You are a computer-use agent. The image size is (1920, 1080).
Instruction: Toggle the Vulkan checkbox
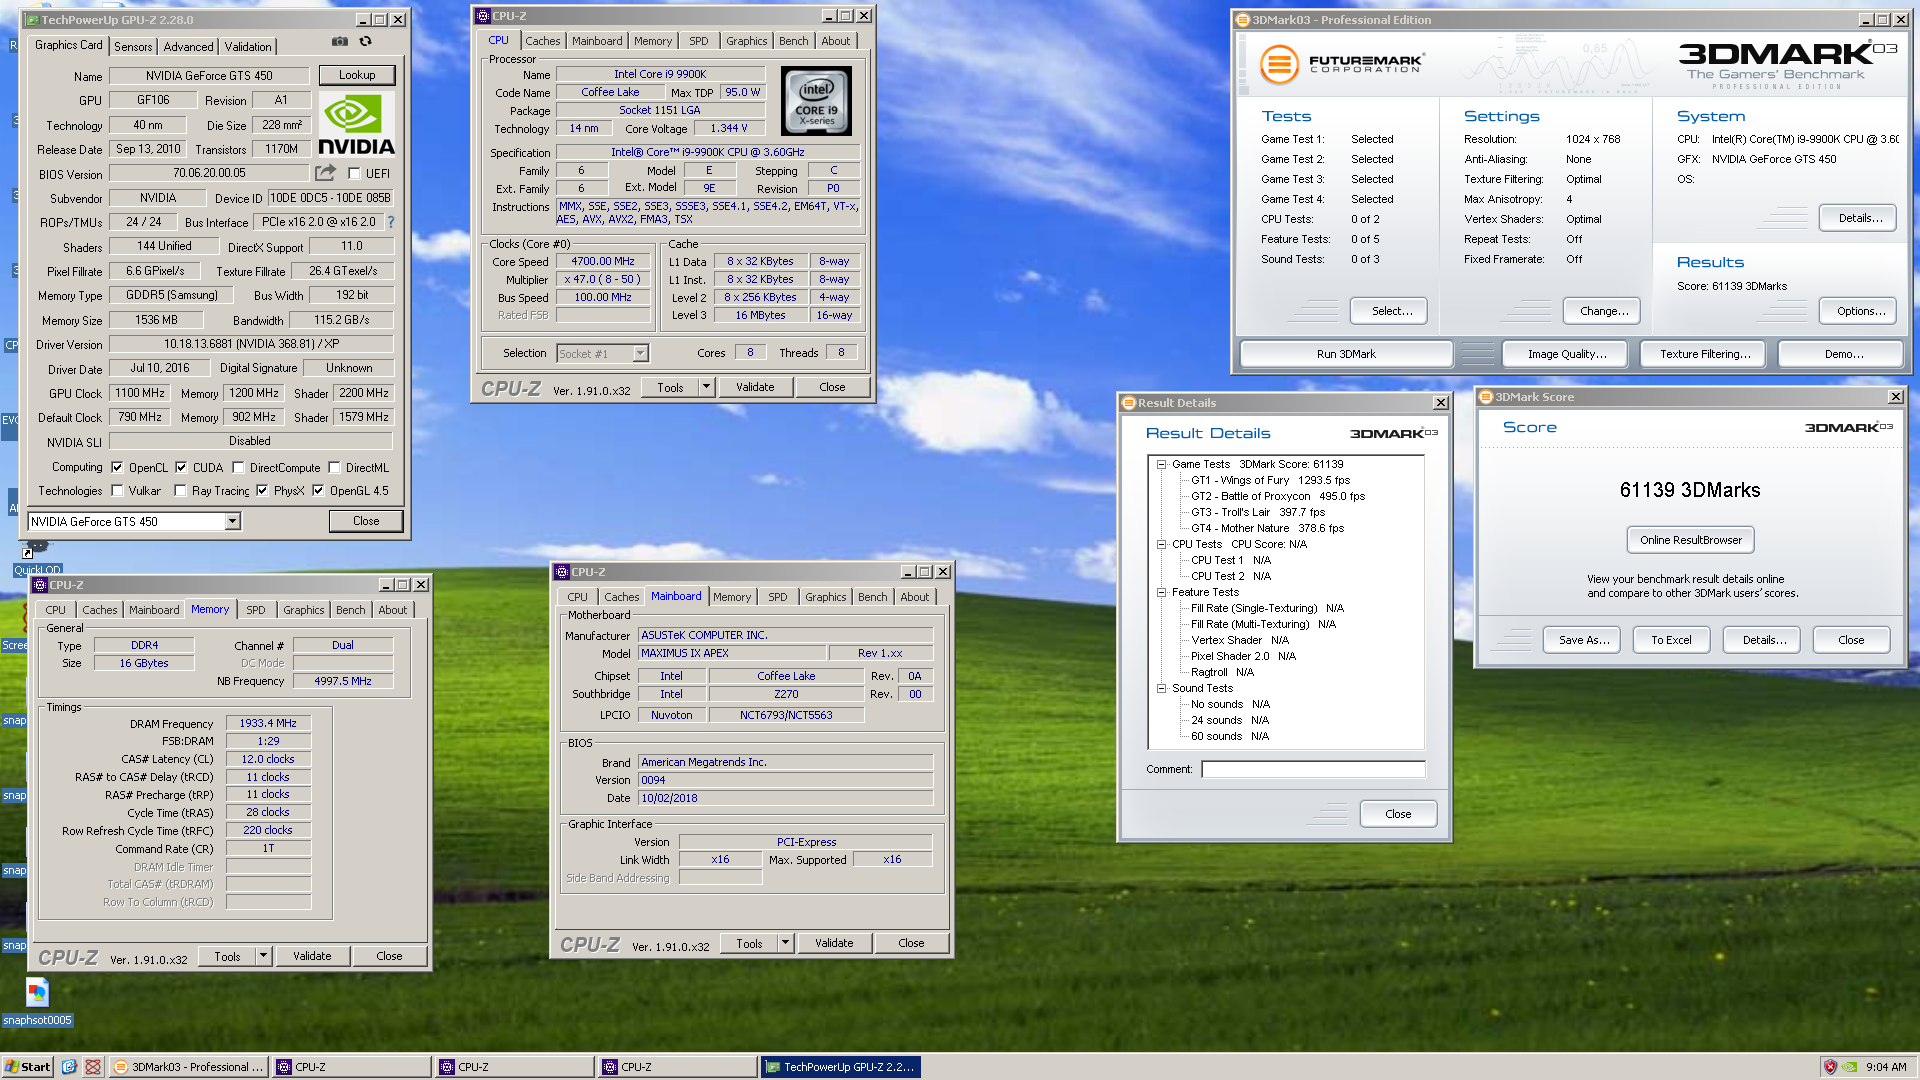coord(117,490)
